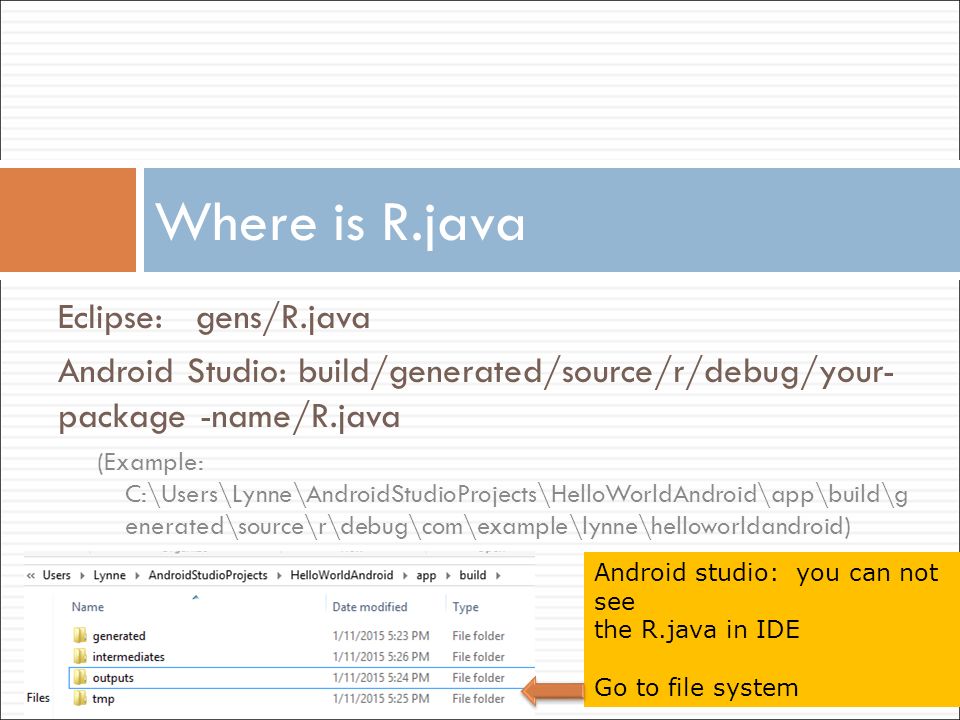Click the sort arrow above Name column
The height and width of the screenshot is (720, 960).
tap(195, 597)
